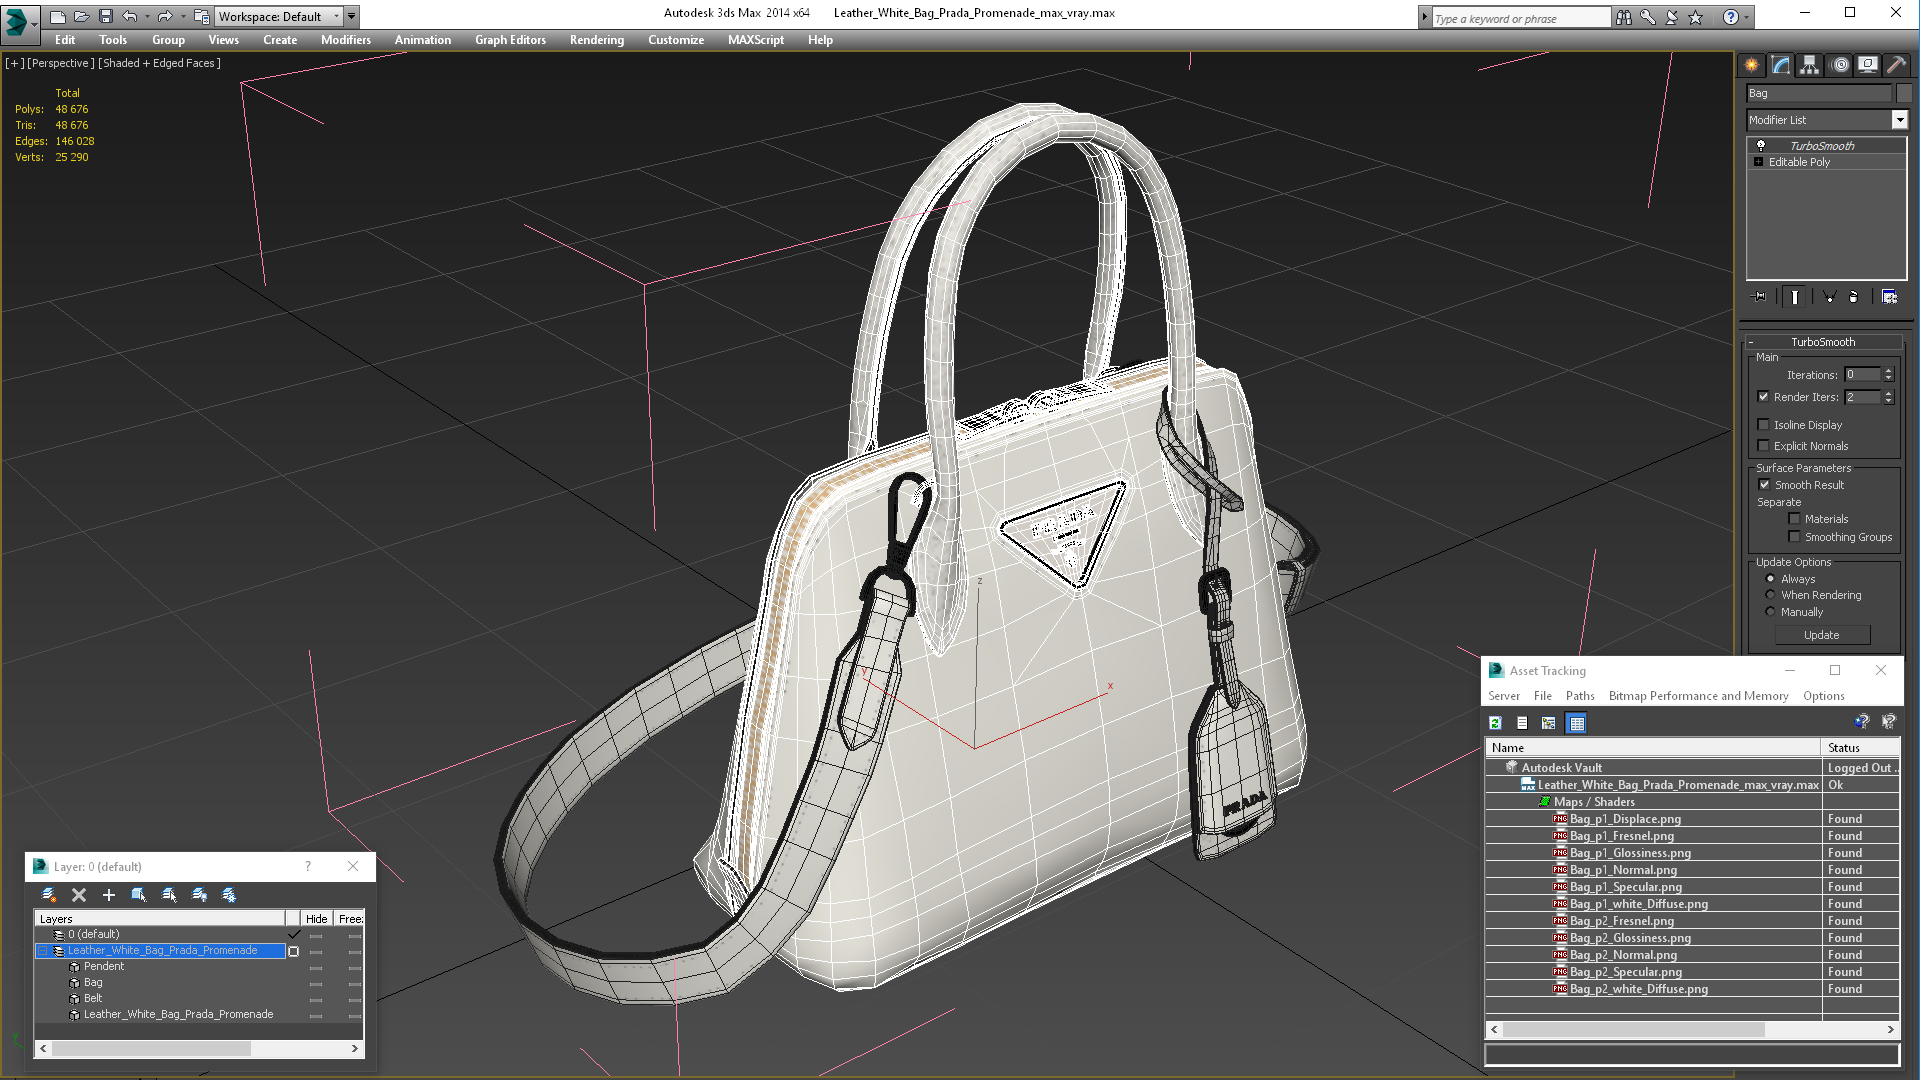Click Configure Modifier Sets icon
Viewport: 1920px width, 1080px height.
pyautogui.click(x=1889, y=297)
